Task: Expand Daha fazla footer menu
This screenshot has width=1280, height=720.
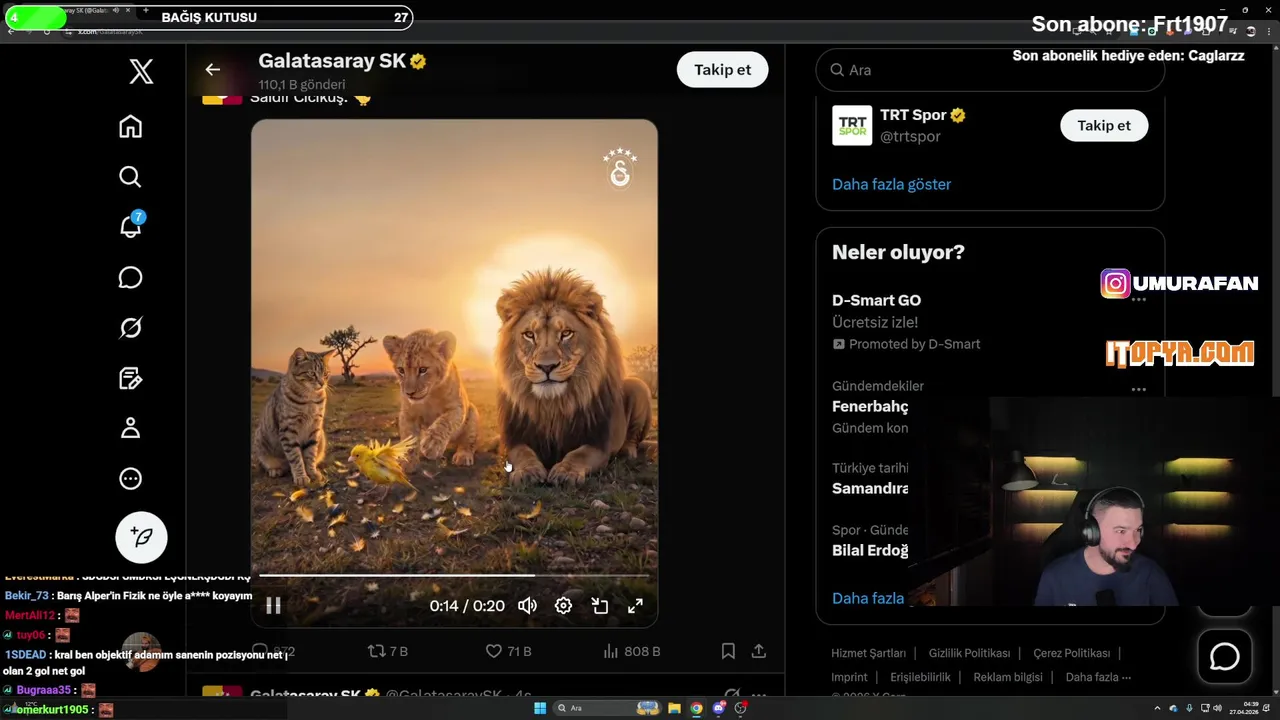Action: (x=1098, y=677)
